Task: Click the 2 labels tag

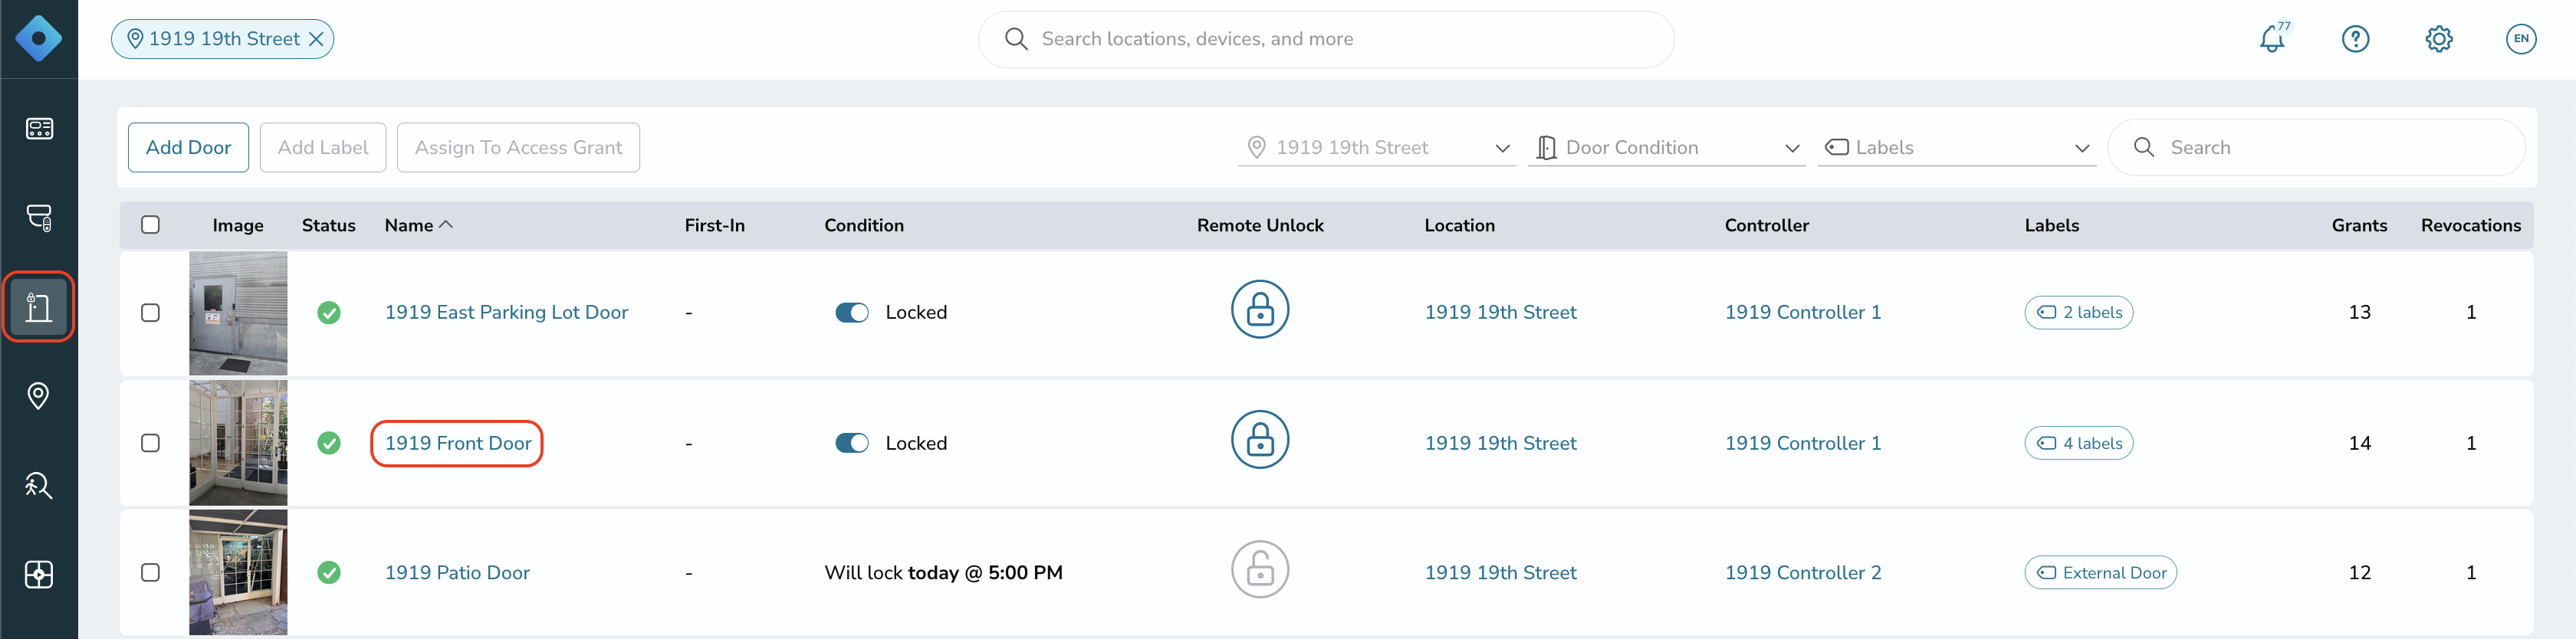Action: tap(2079, 313)
